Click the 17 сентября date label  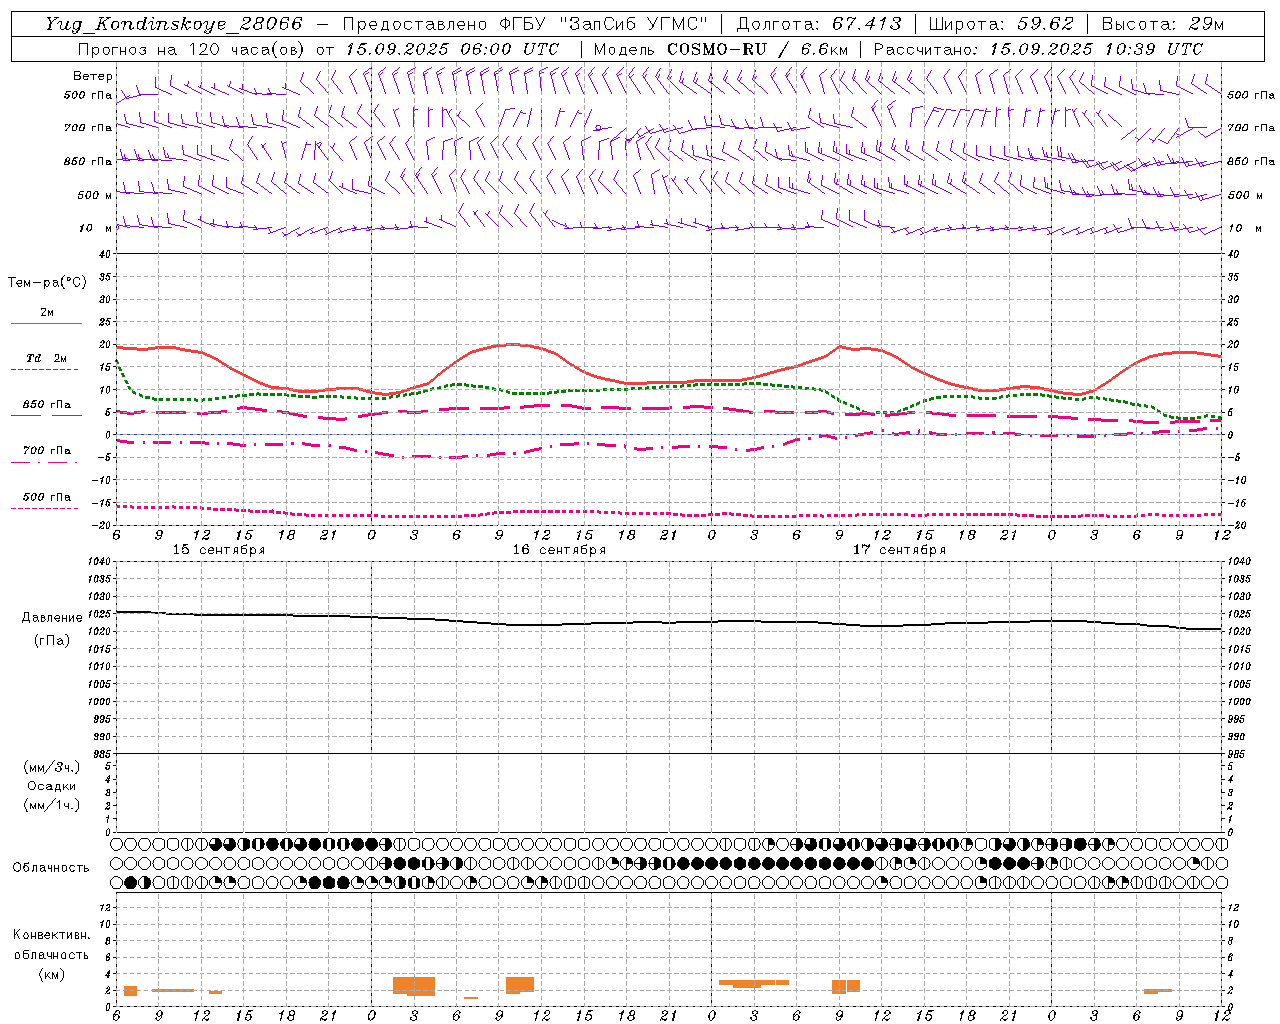tap(899, 550)
